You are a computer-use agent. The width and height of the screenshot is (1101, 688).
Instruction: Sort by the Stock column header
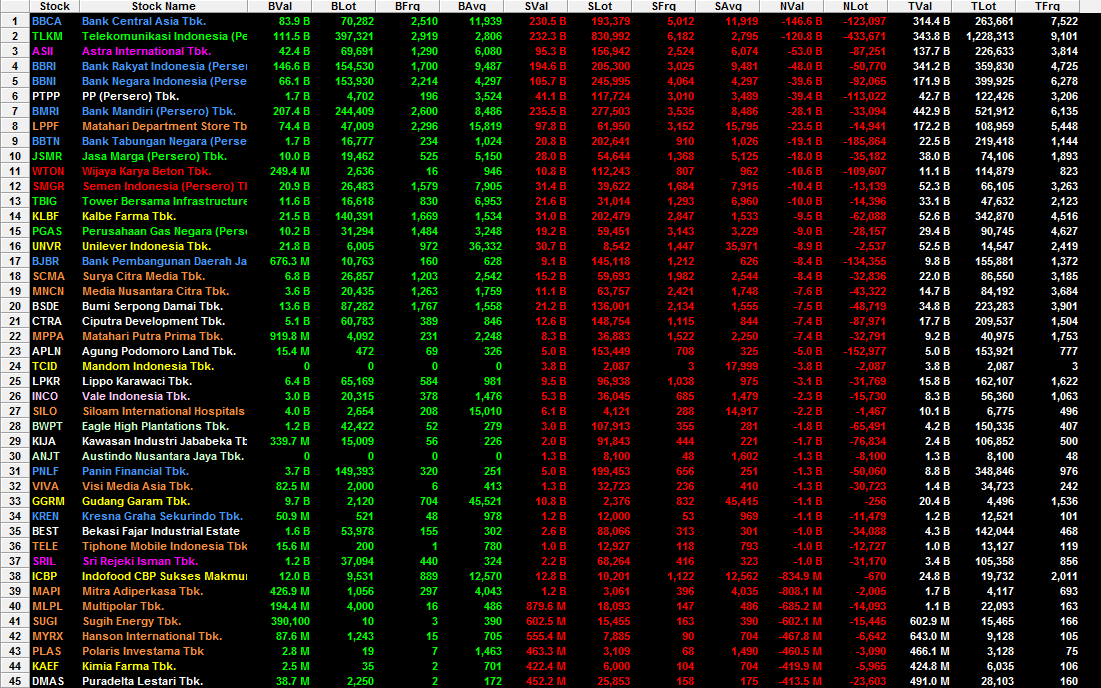[x=54, y=6]
